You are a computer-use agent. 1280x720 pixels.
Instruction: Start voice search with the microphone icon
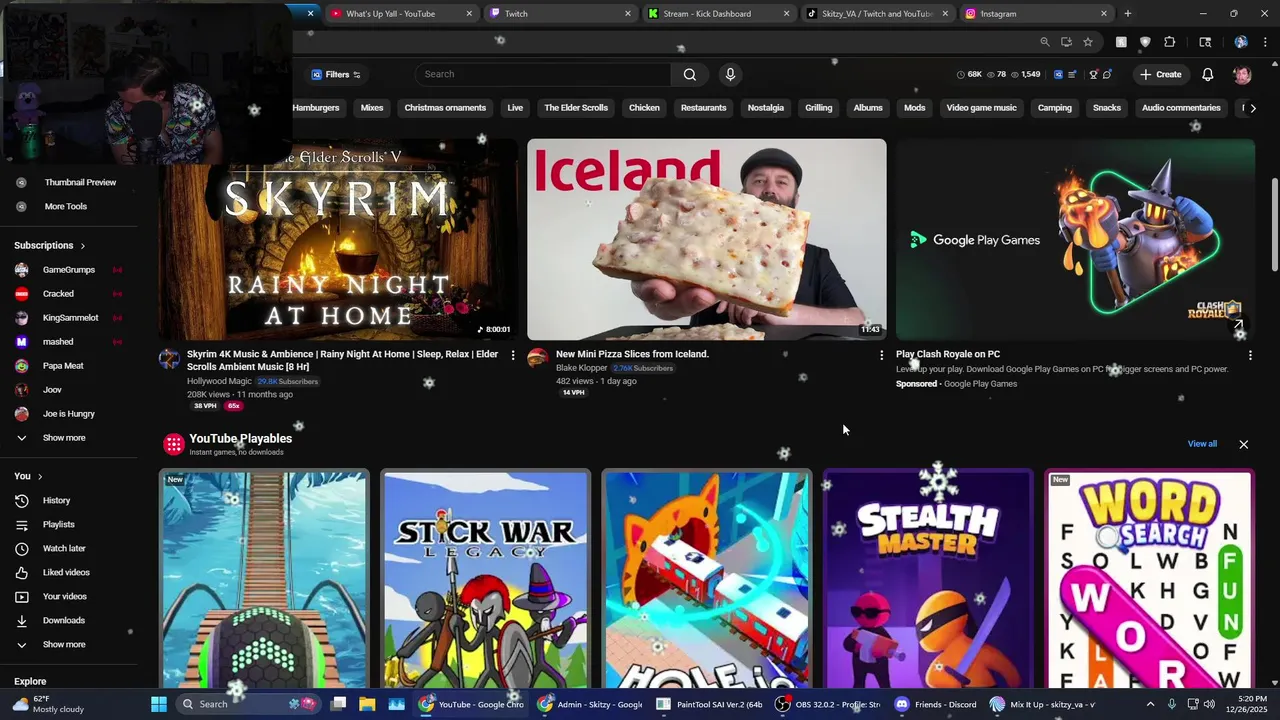pos(730,74)
